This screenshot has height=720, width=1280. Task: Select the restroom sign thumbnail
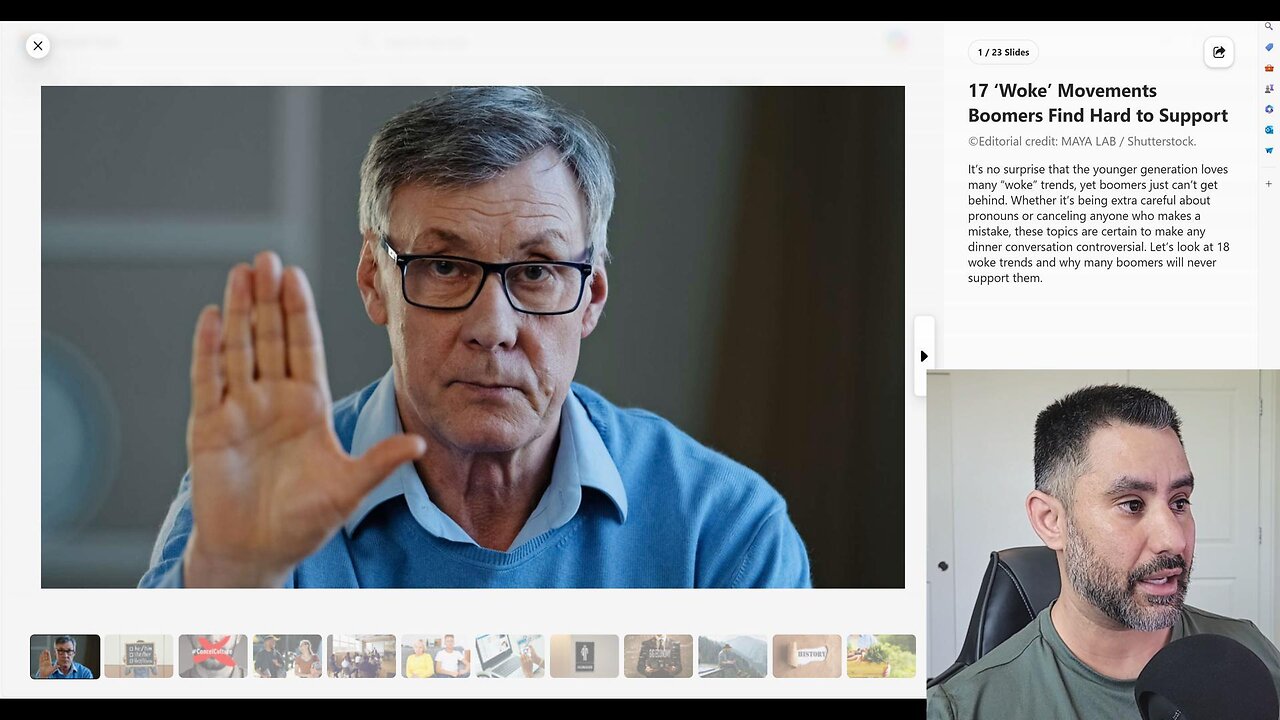(584, 657)
